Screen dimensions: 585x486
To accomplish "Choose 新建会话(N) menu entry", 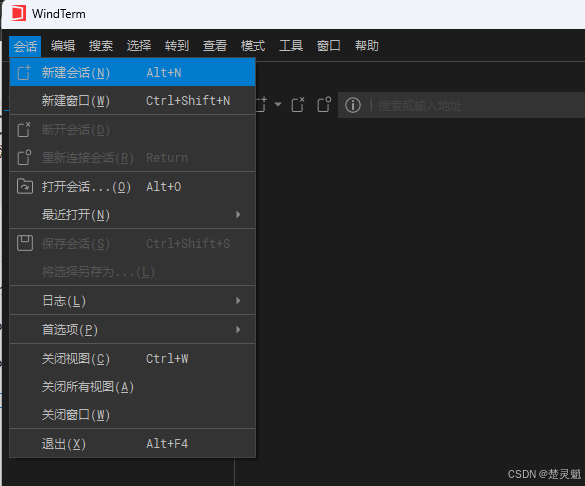I will [132, 72].
